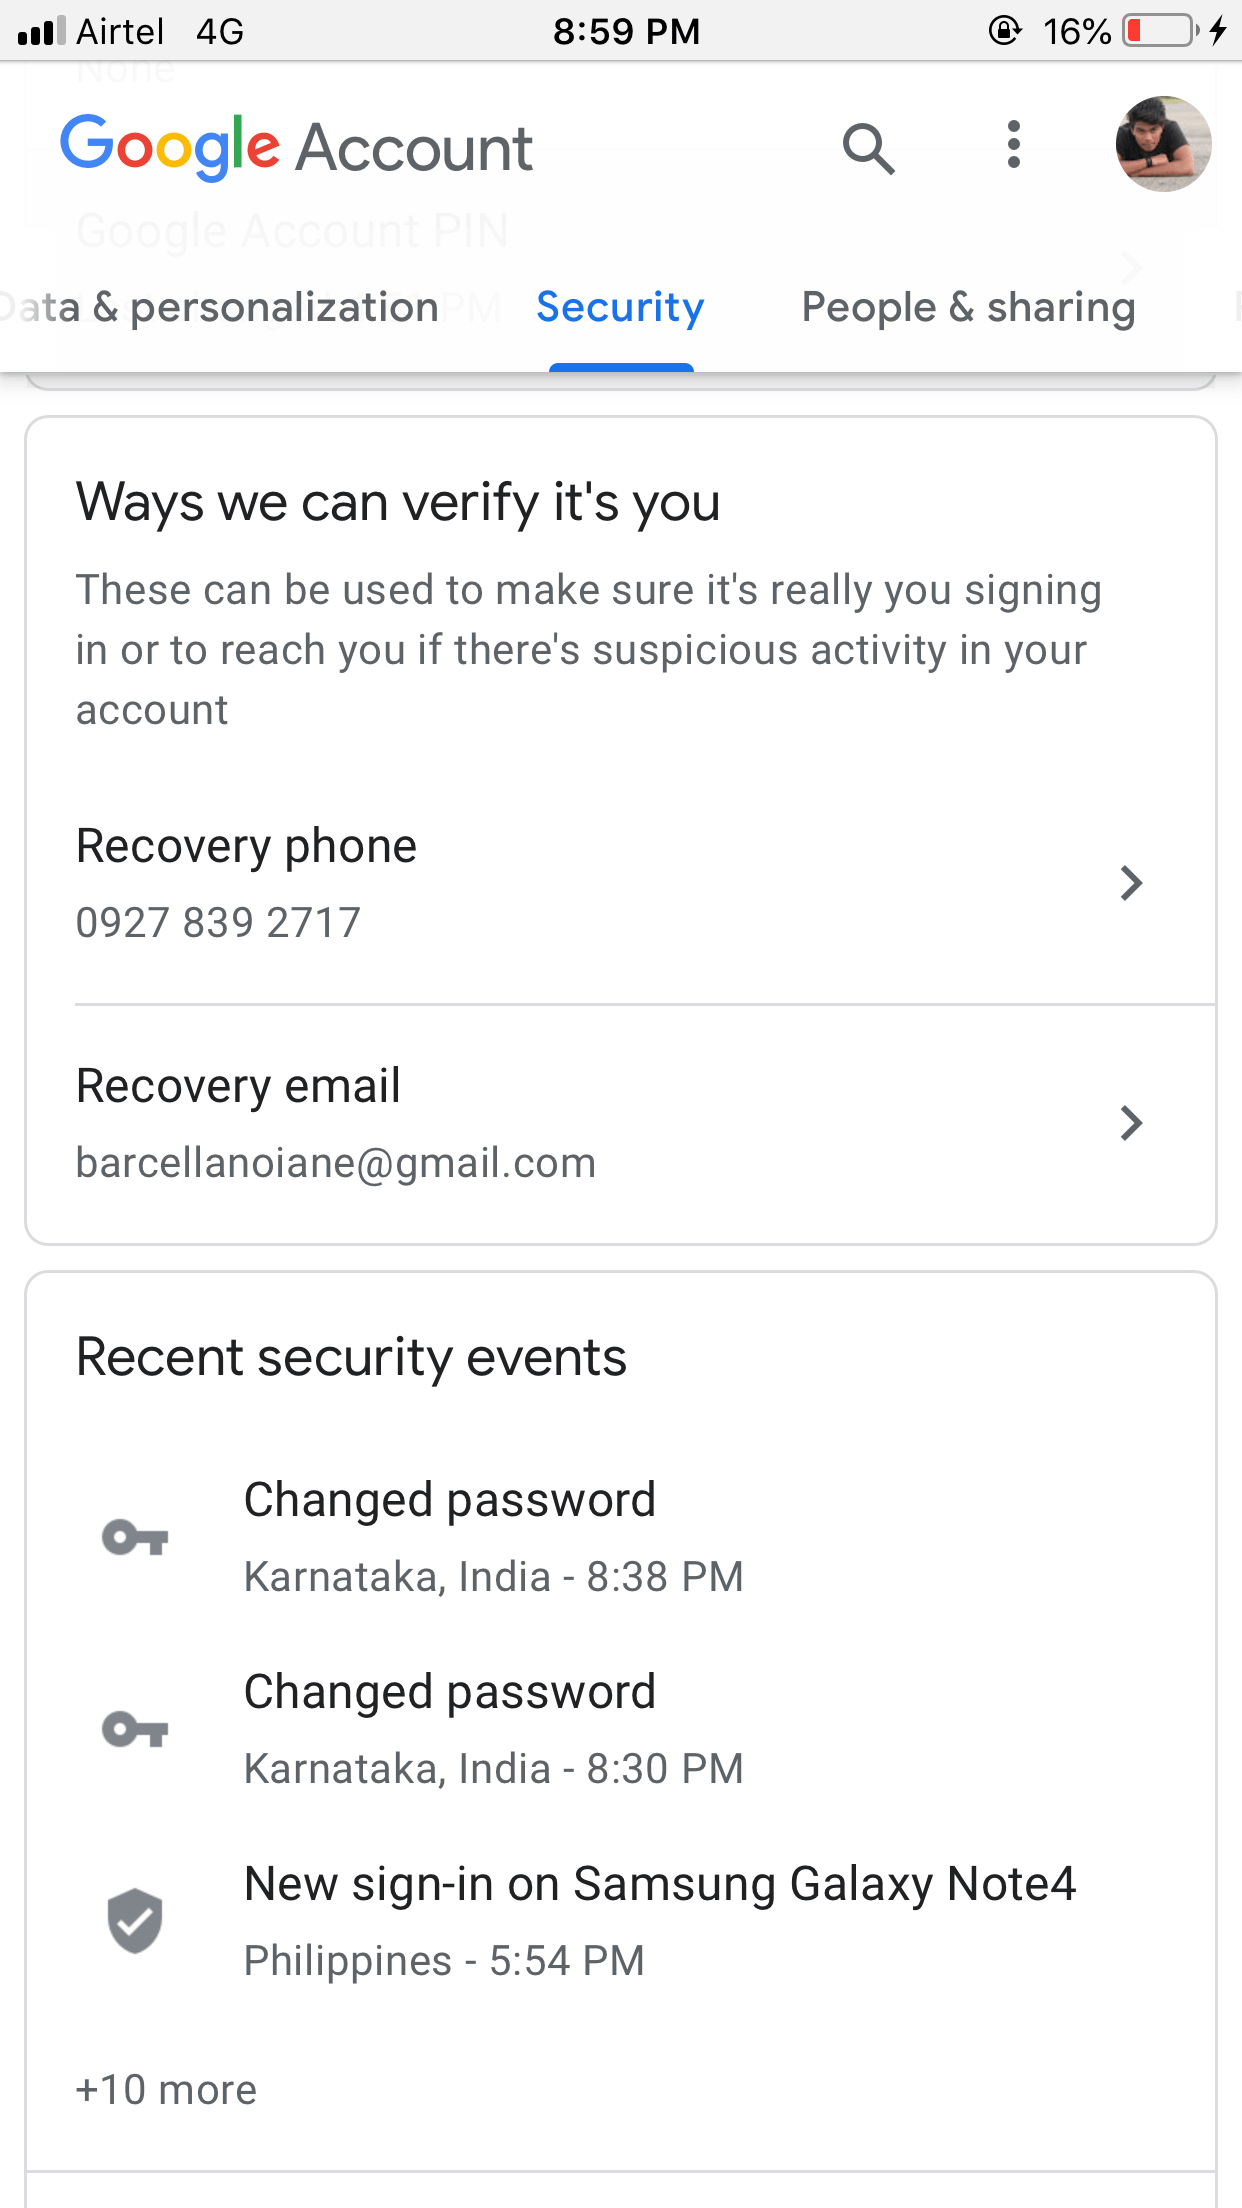The width and height of the screenshot is (1242, 2208).
Task: Open the People & sharing tab
Action: 968,307
